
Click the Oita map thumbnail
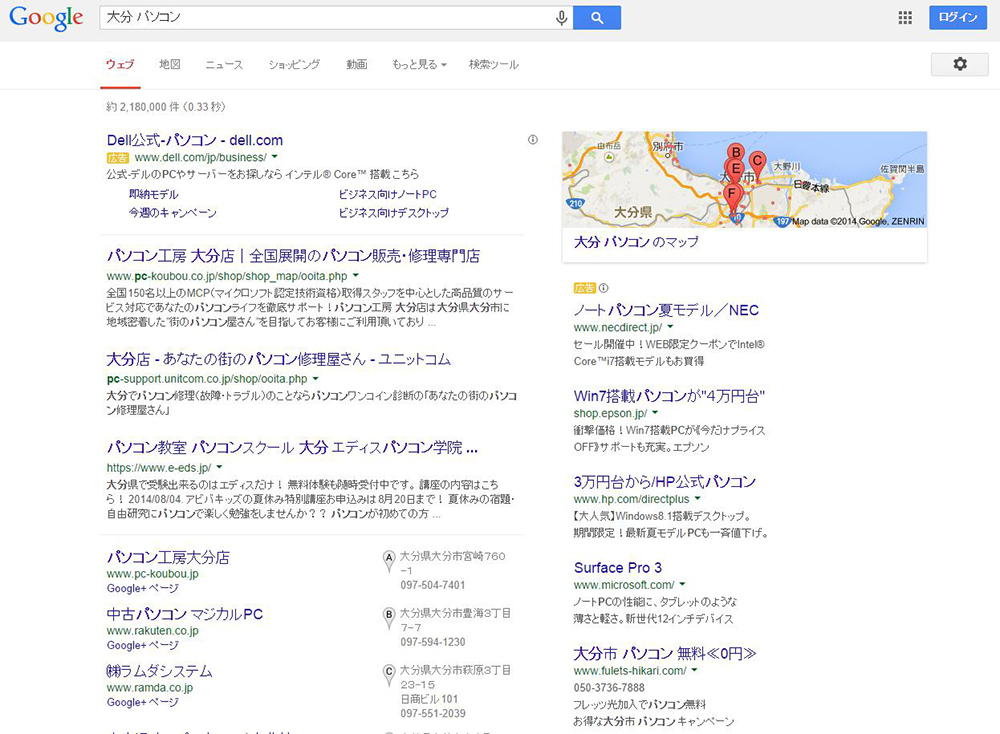pyautogui.click(x=744, y=180)
